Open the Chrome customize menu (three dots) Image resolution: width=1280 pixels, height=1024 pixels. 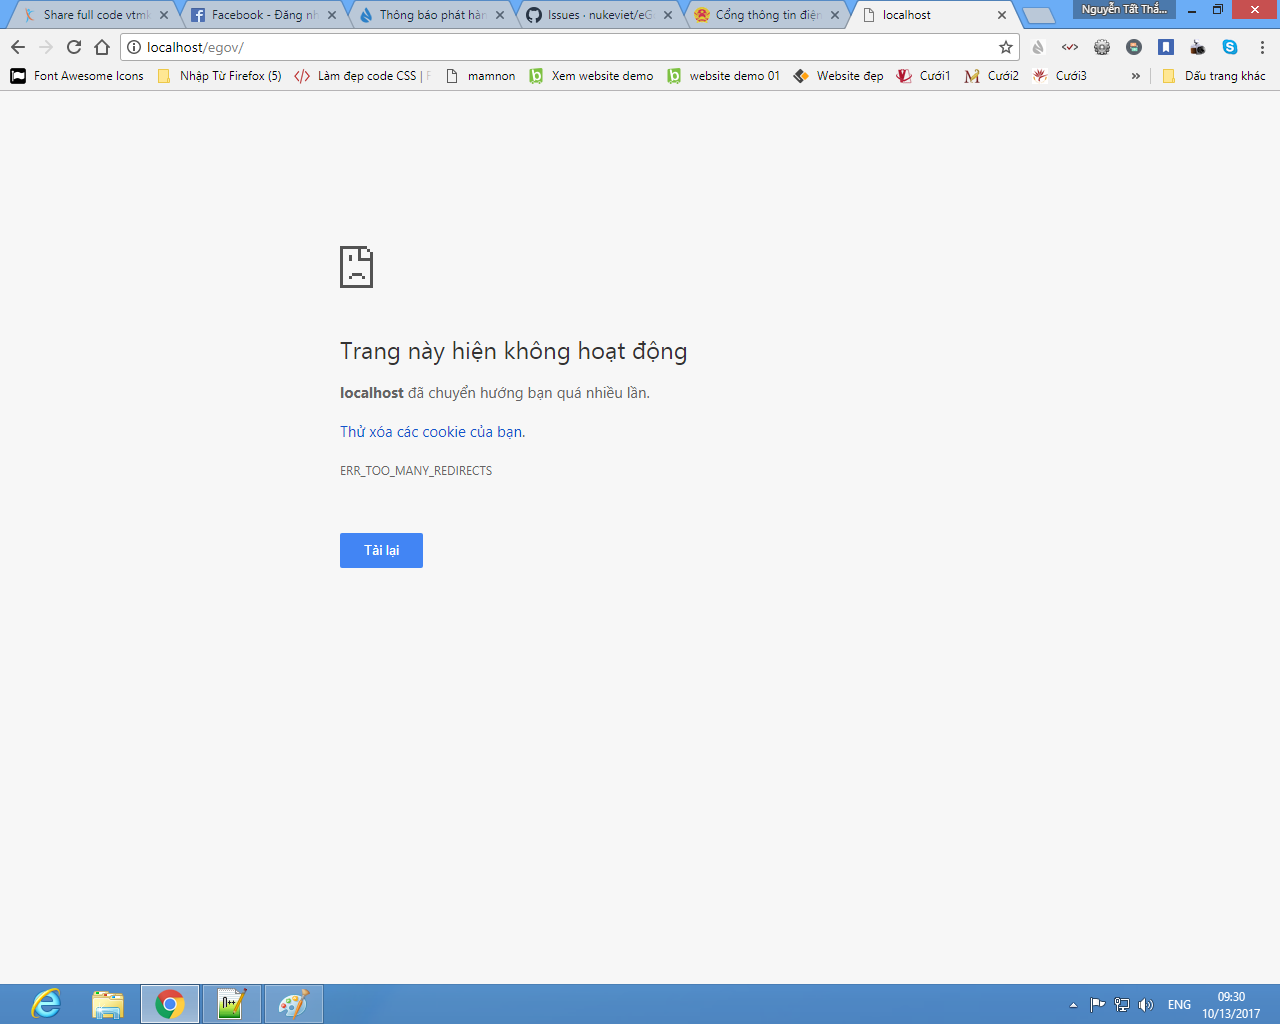coord(1262,47)
